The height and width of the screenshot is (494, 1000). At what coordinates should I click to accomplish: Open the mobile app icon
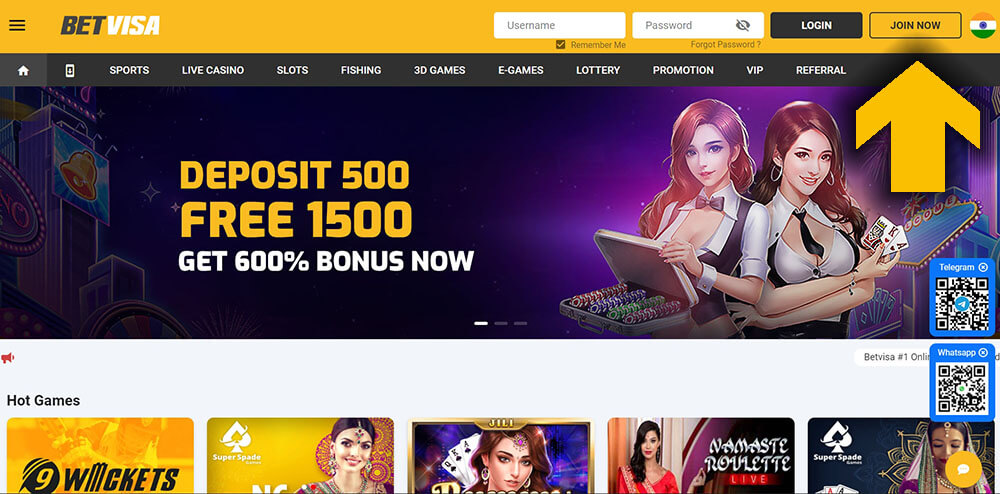[x=70, y=70]
